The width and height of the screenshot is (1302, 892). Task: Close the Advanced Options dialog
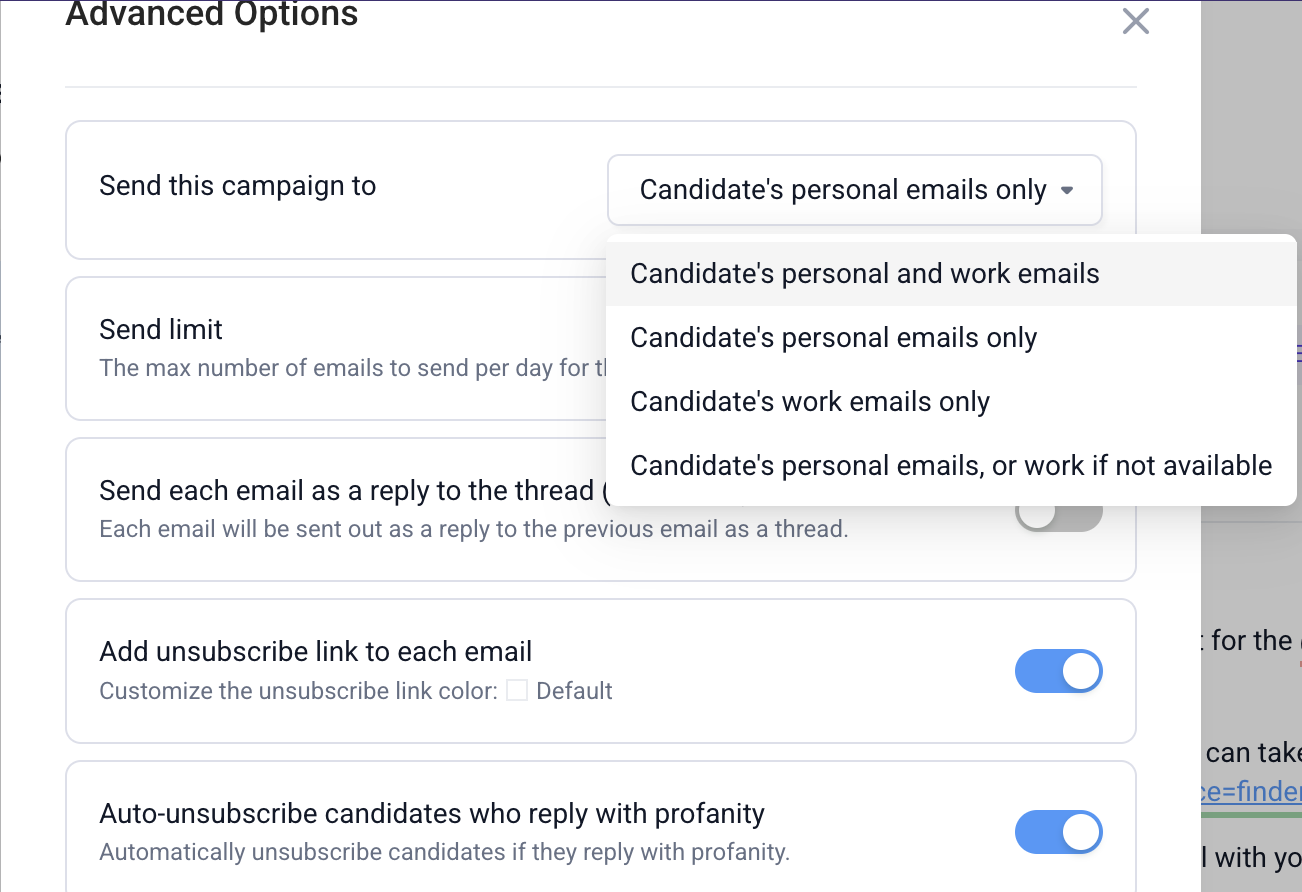[x=1135, y=21]
